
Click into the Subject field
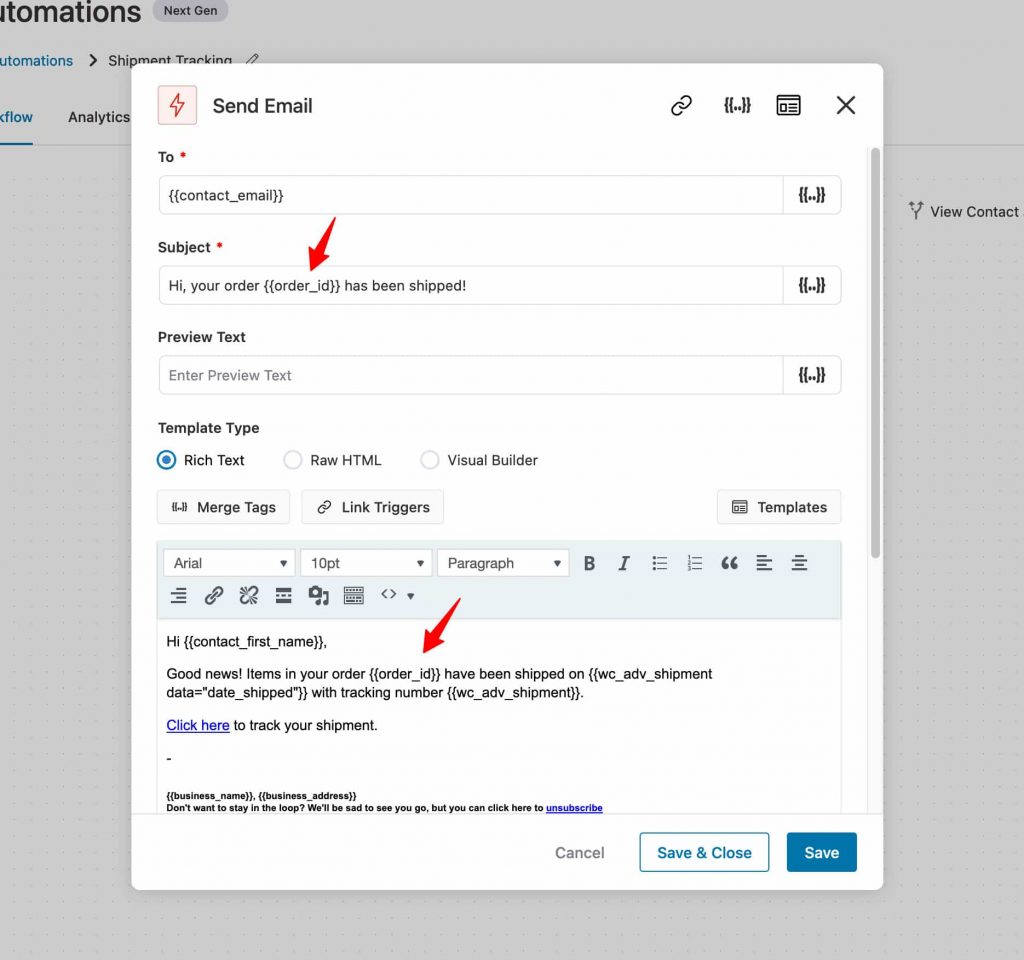tap(470, 285)
